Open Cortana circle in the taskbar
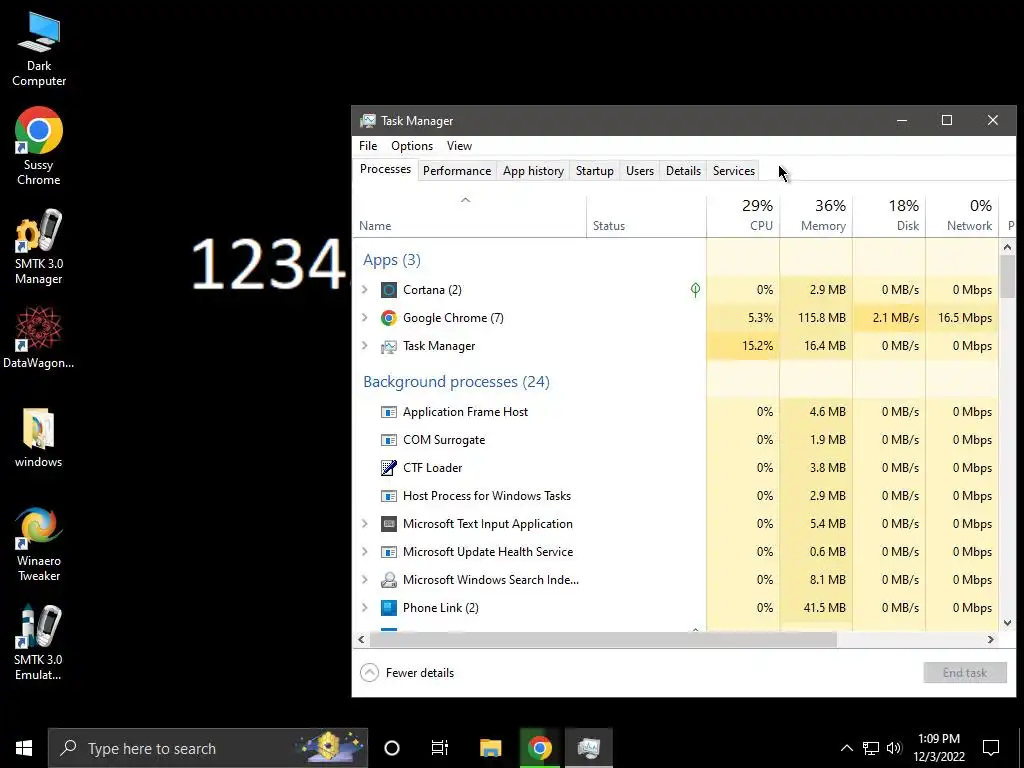The height and width of the screenshot is (768, 1024). (x=392, y=748)
